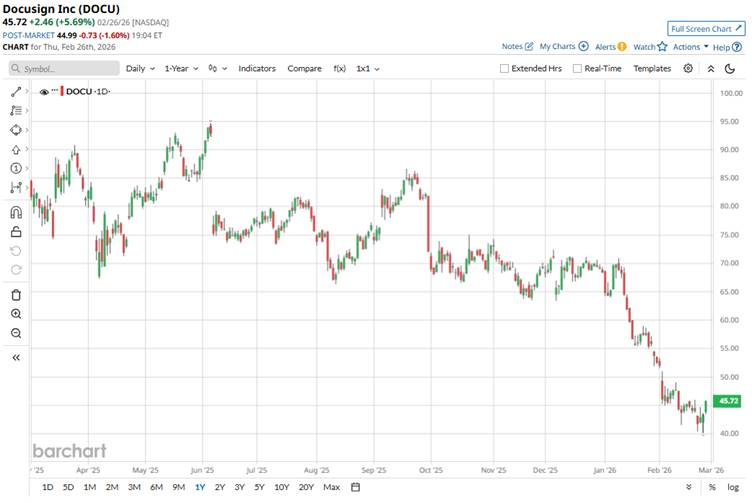This screenshot has height=503, width=752.
Task: Add DOCU to Watch list
Action: 650,47
